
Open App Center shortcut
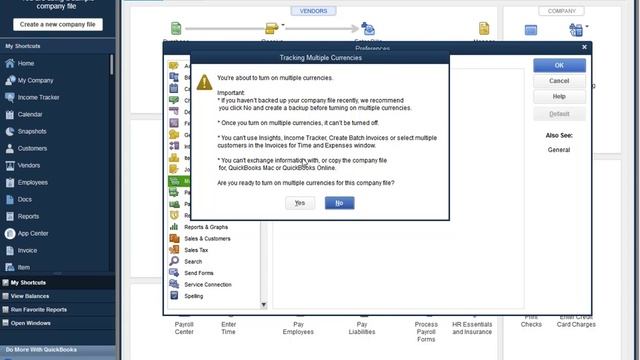point(33,233)
